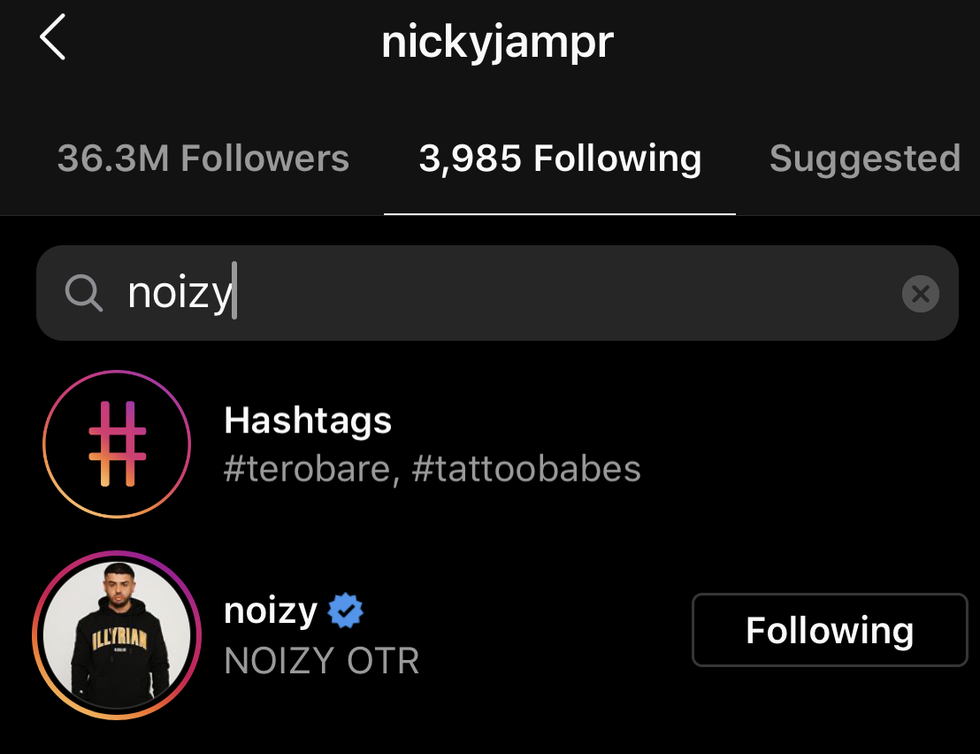Screen dimensions: 980x754
Task: Tap the white underline beneath the Following tab
Action: [x=560, y=213]
